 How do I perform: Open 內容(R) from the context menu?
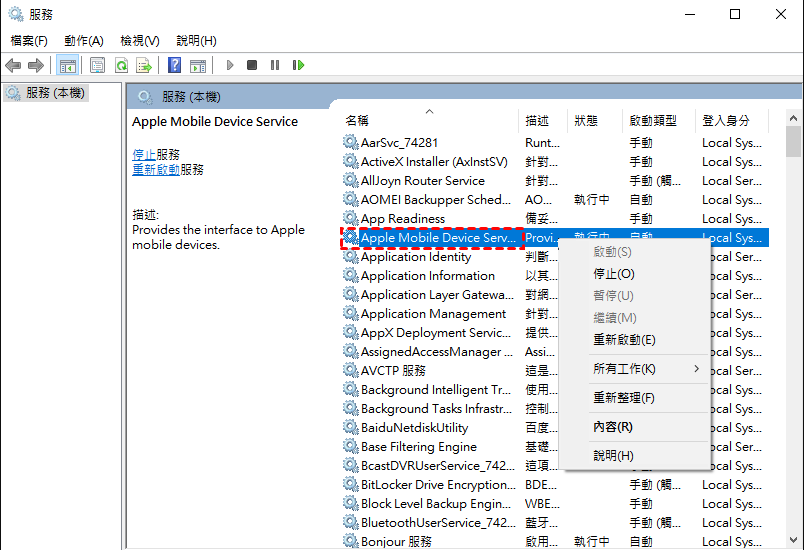pos(612,427)
